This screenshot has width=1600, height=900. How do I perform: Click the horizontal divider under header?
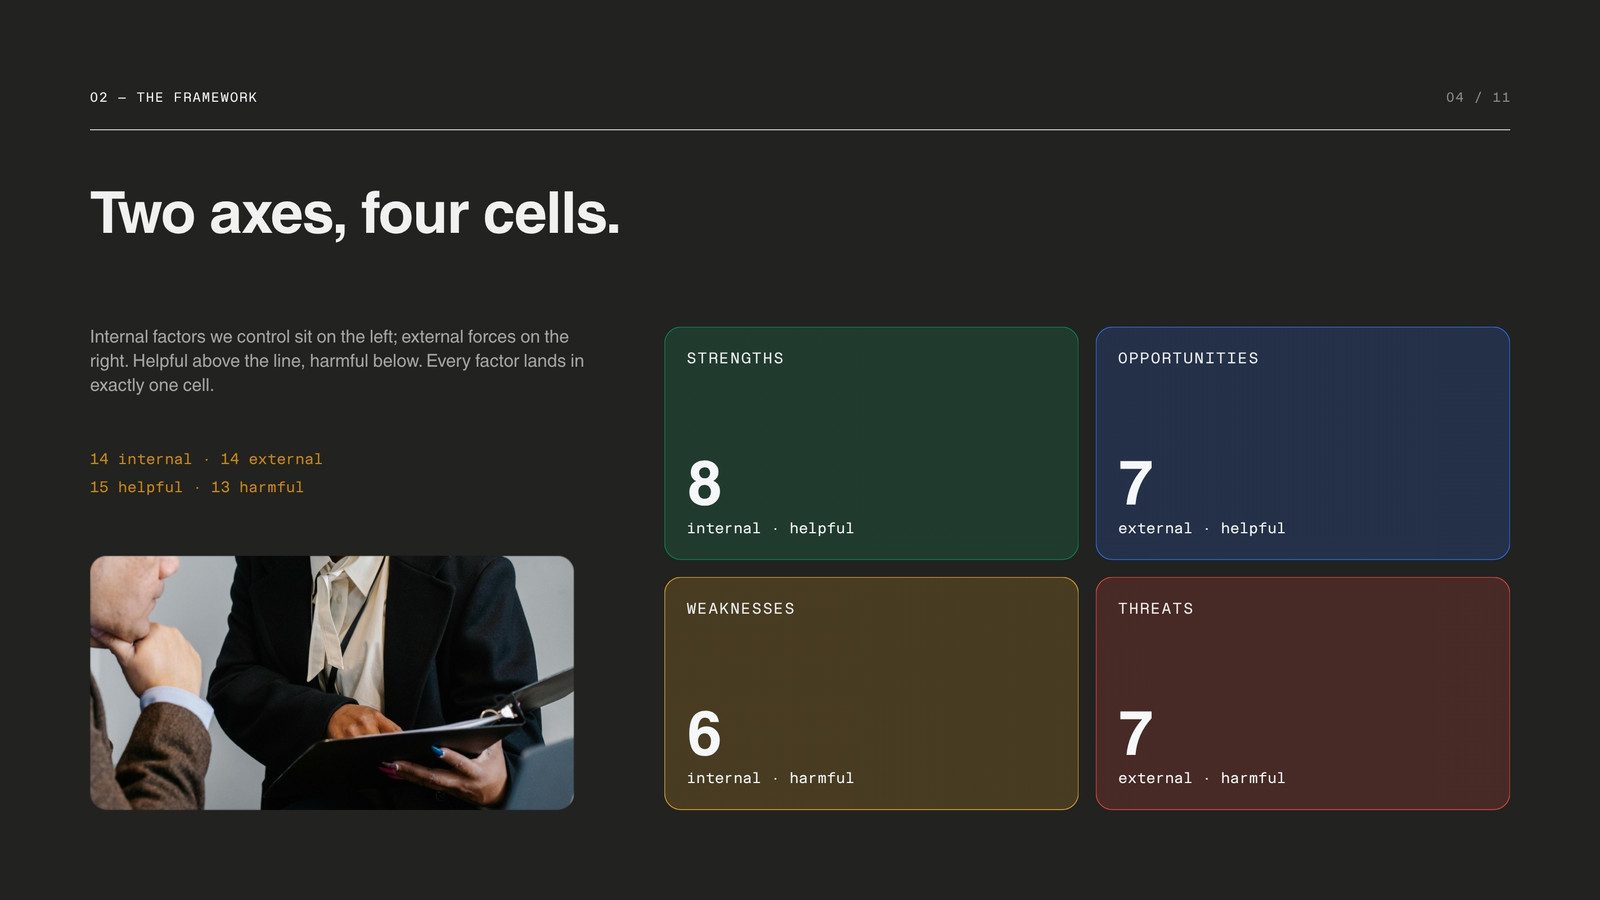click(x=800, y=130)
